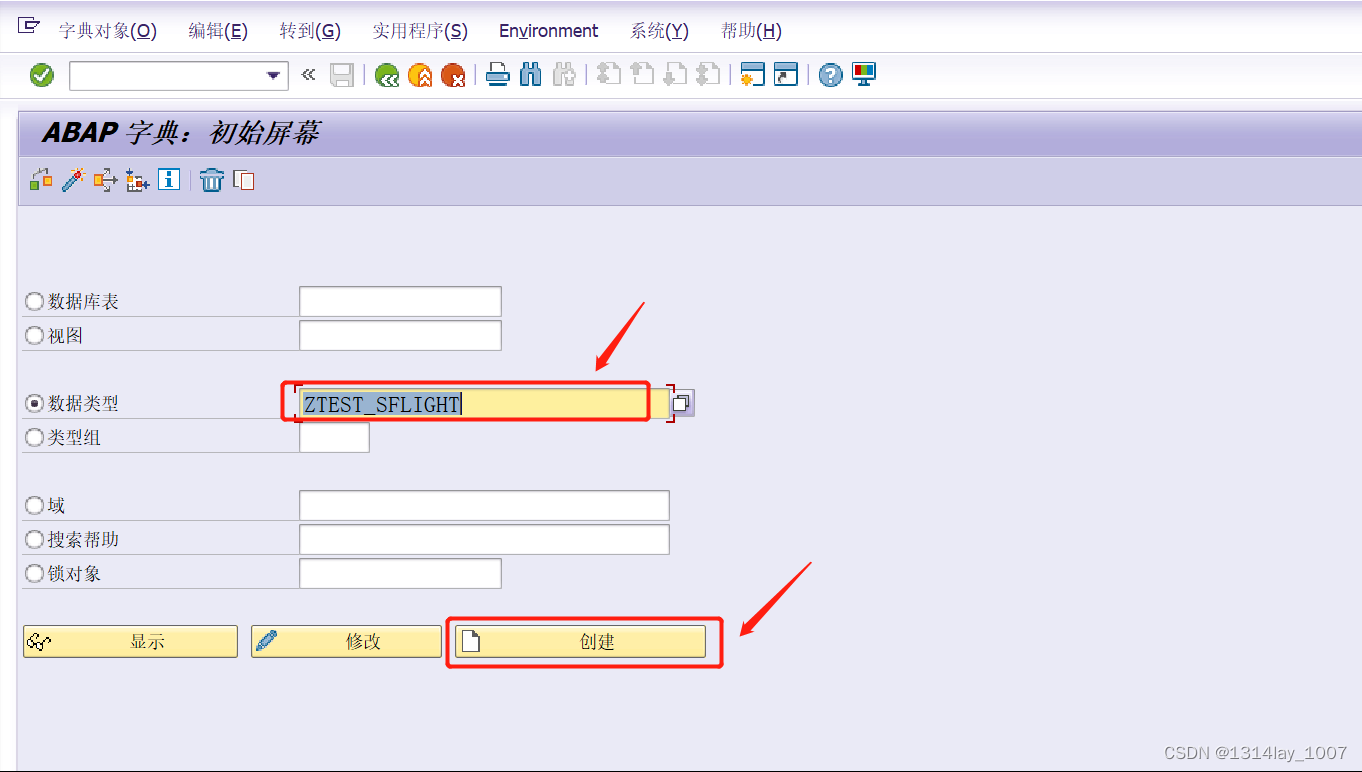Select the 类型组 radio button
Screen dimensions: 1362x772
pos(35,438)
